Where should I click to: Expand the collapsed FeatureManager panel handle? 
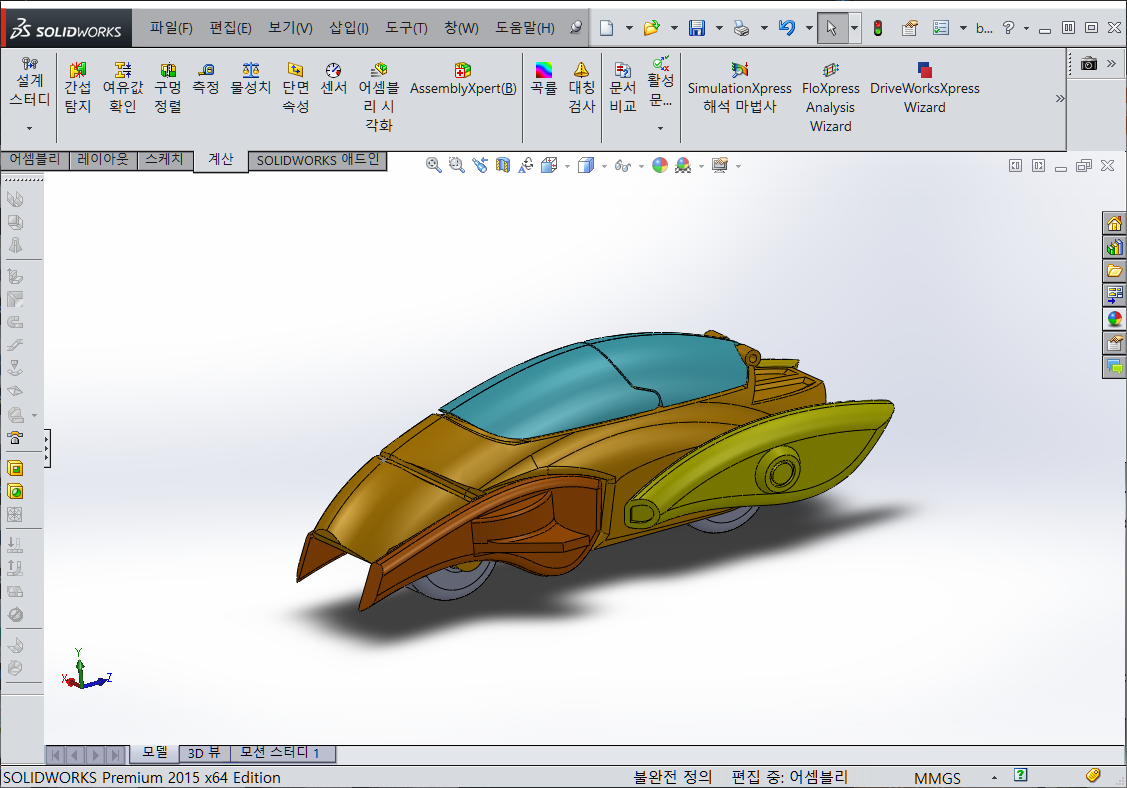47,449
